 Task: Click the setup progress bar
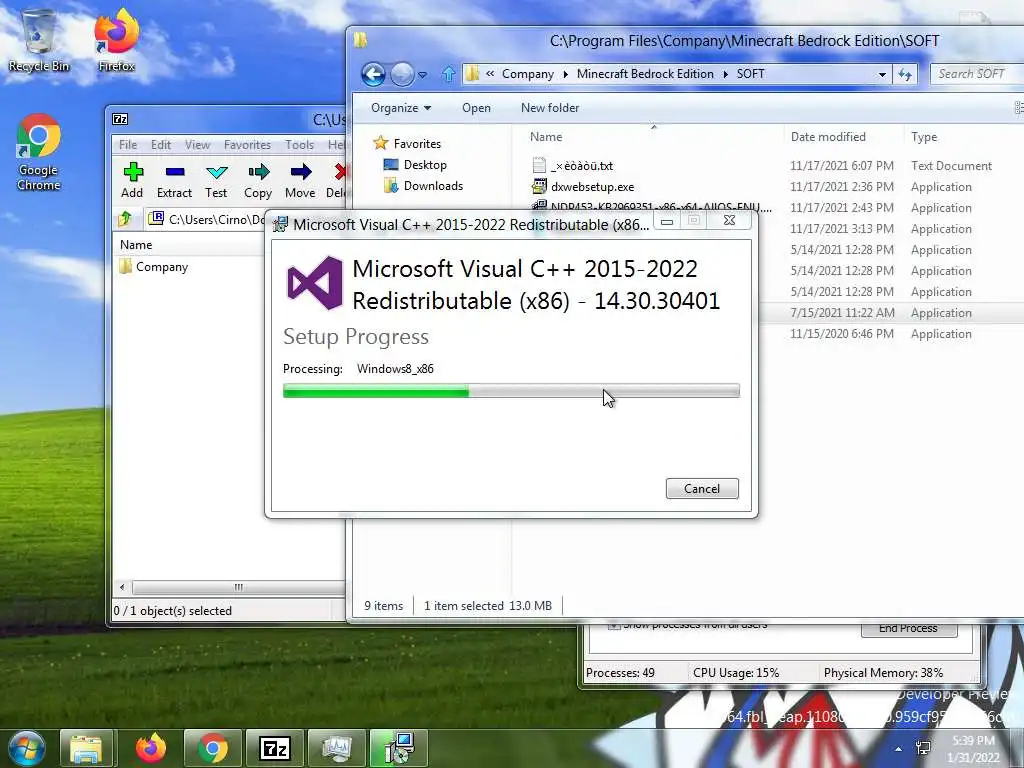pyautogui.click(x=511, y=391)
